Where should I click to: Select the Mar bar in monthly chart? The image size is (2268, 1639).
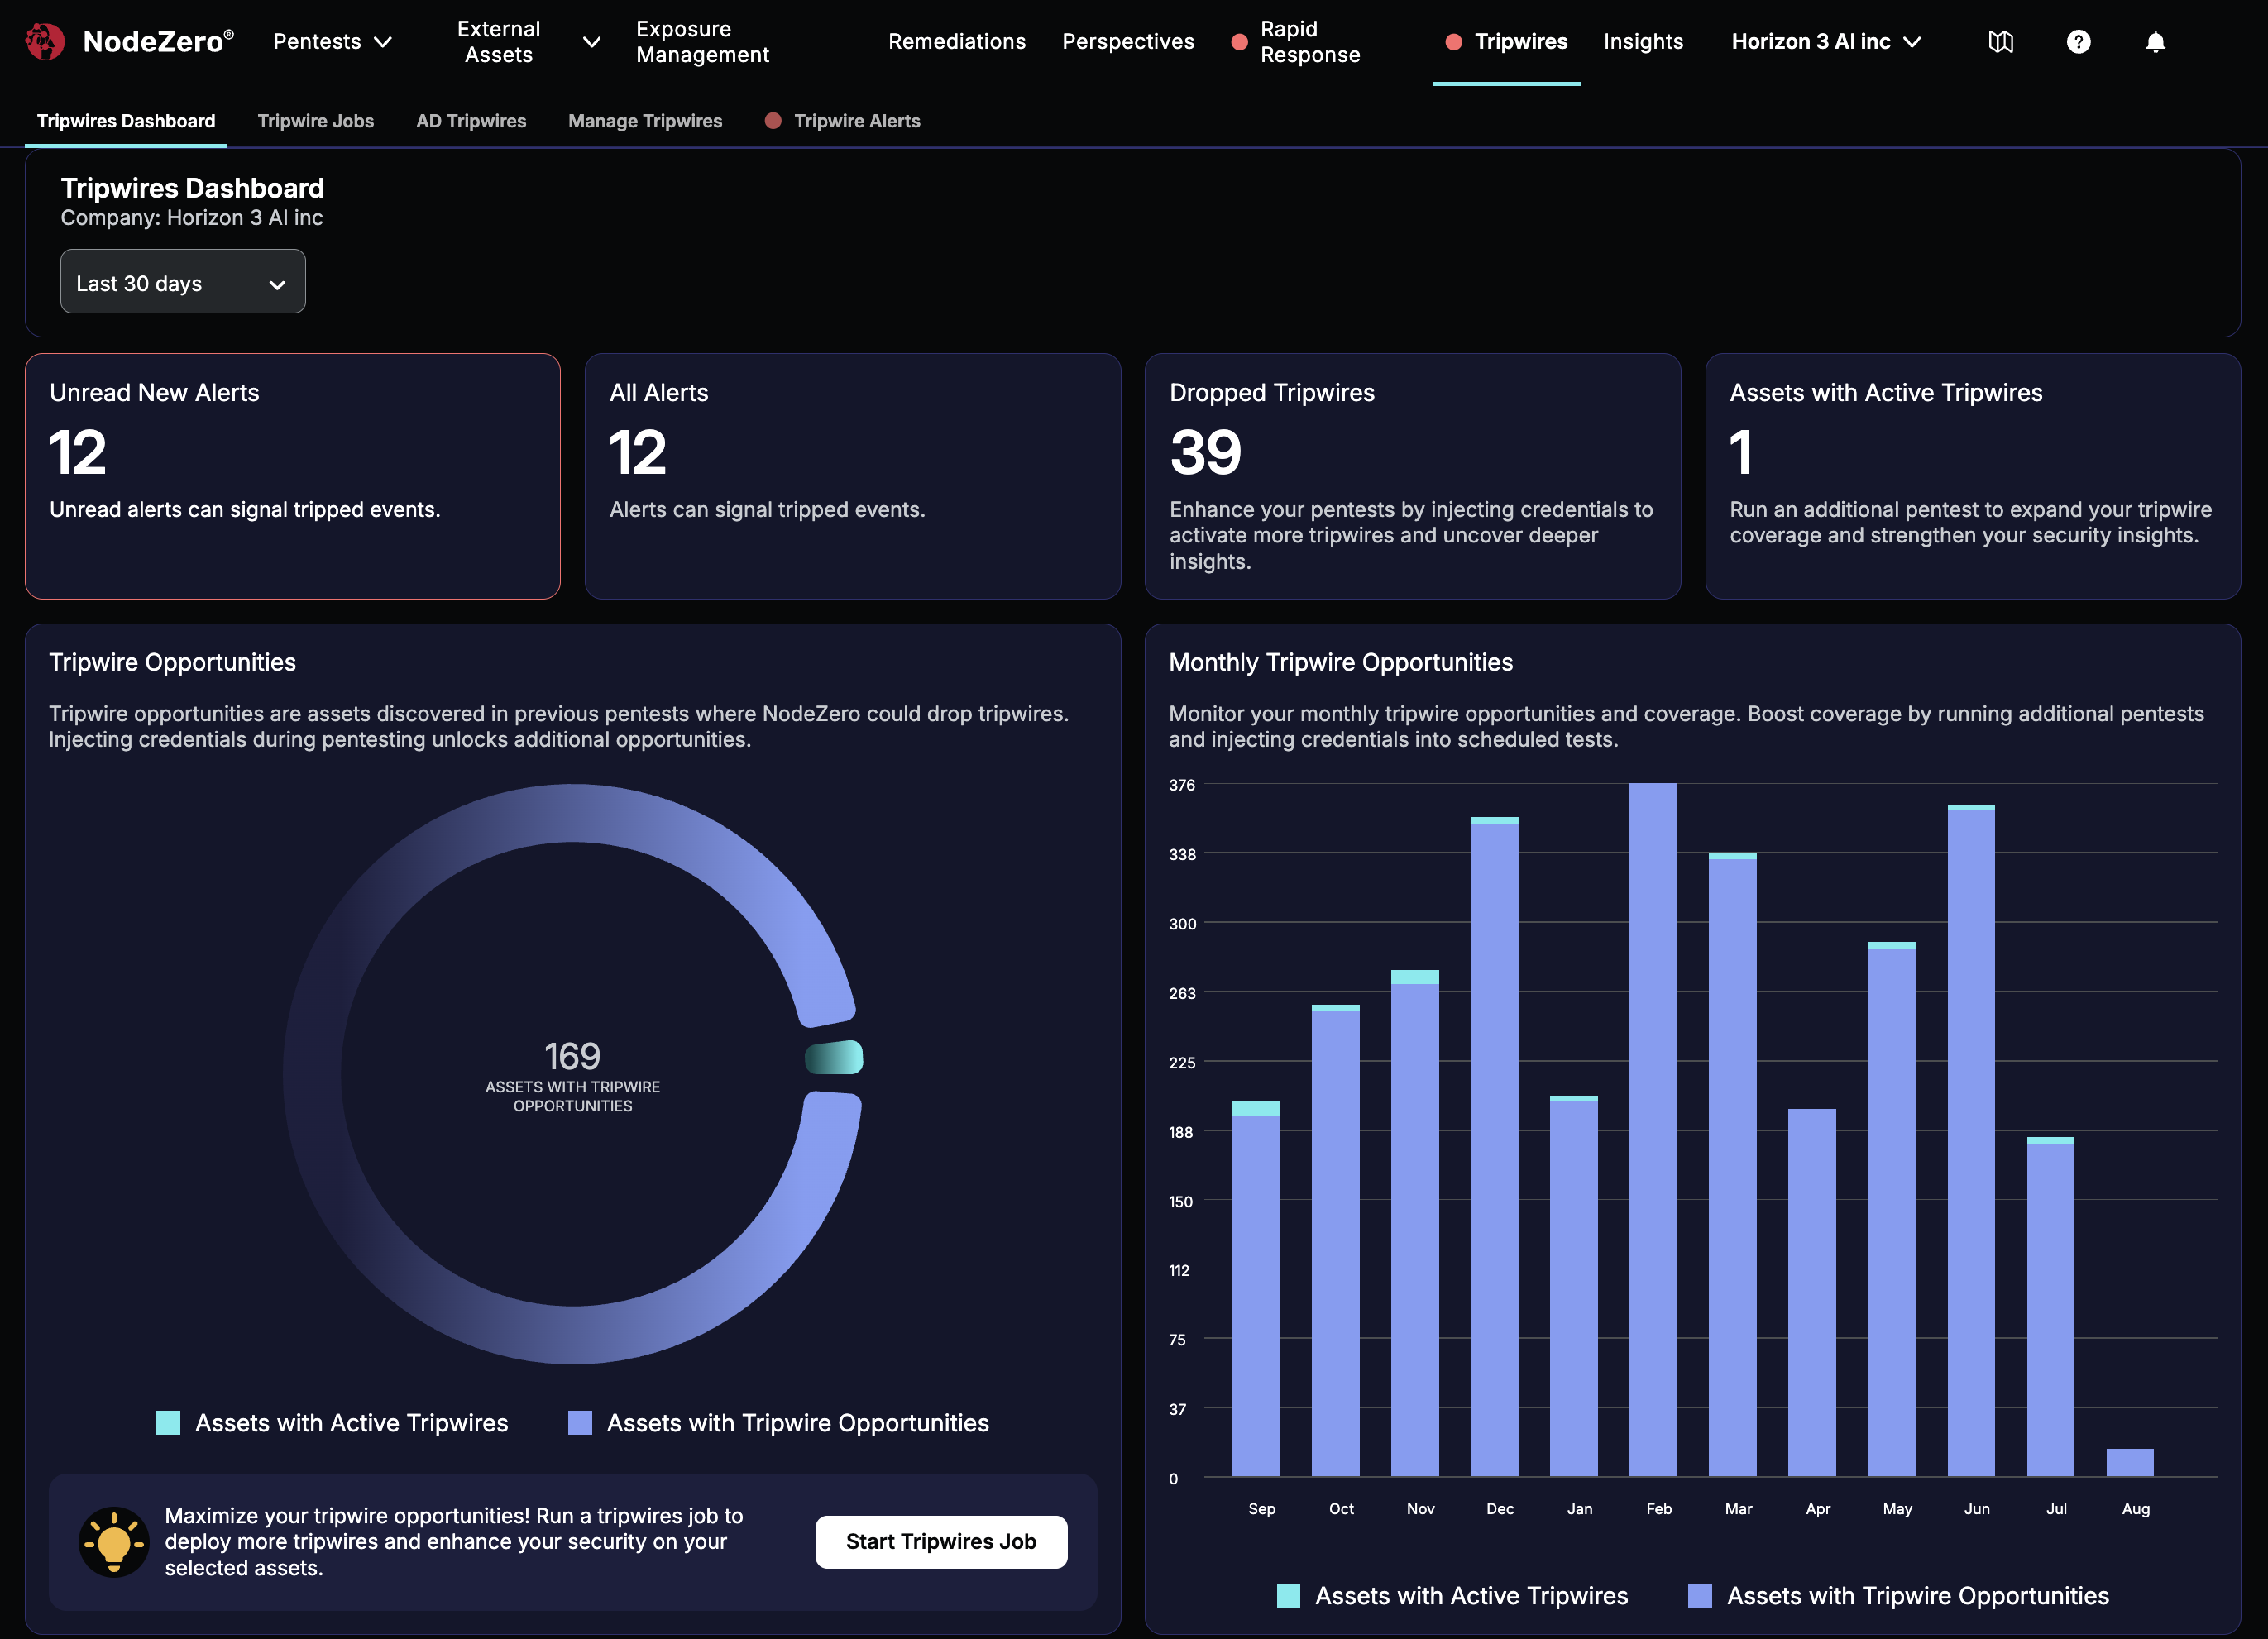point(1733,1165)
